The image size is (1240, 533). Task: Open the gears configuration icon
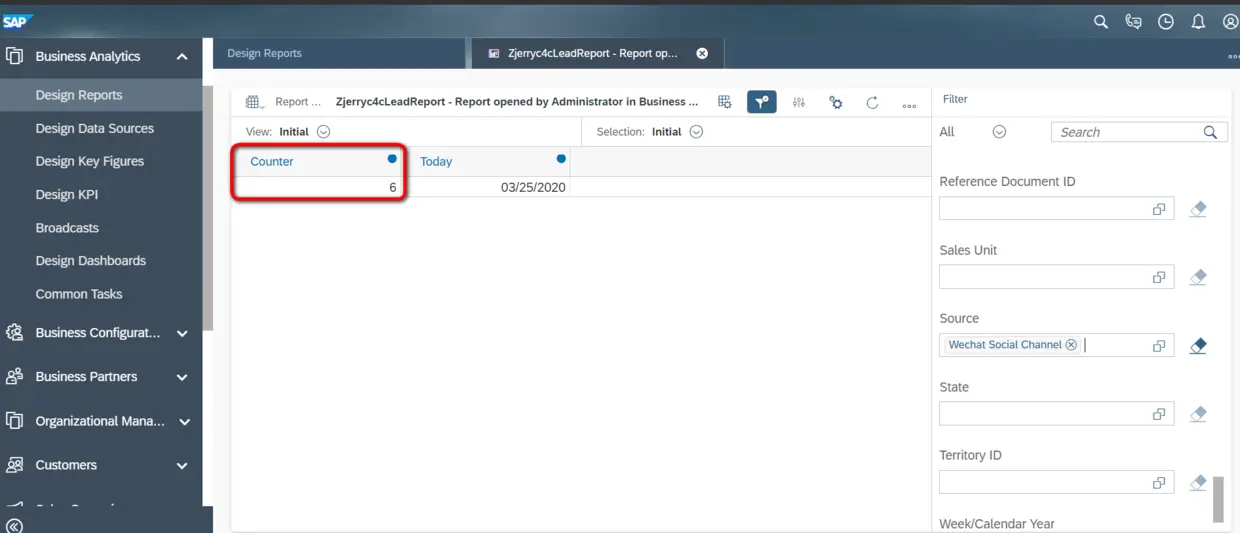pyautogui.click(x=836, y=102)
